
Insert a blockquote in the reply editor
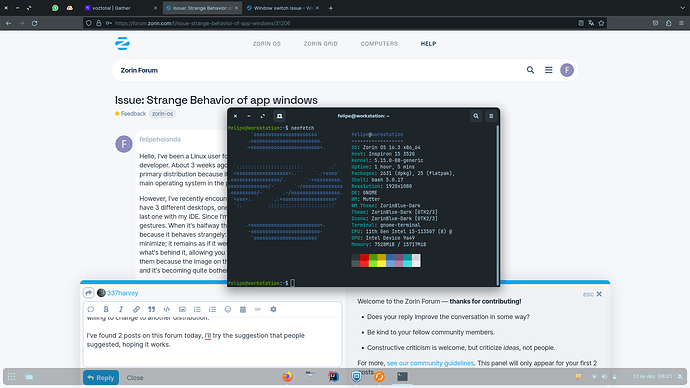(151, 309)
